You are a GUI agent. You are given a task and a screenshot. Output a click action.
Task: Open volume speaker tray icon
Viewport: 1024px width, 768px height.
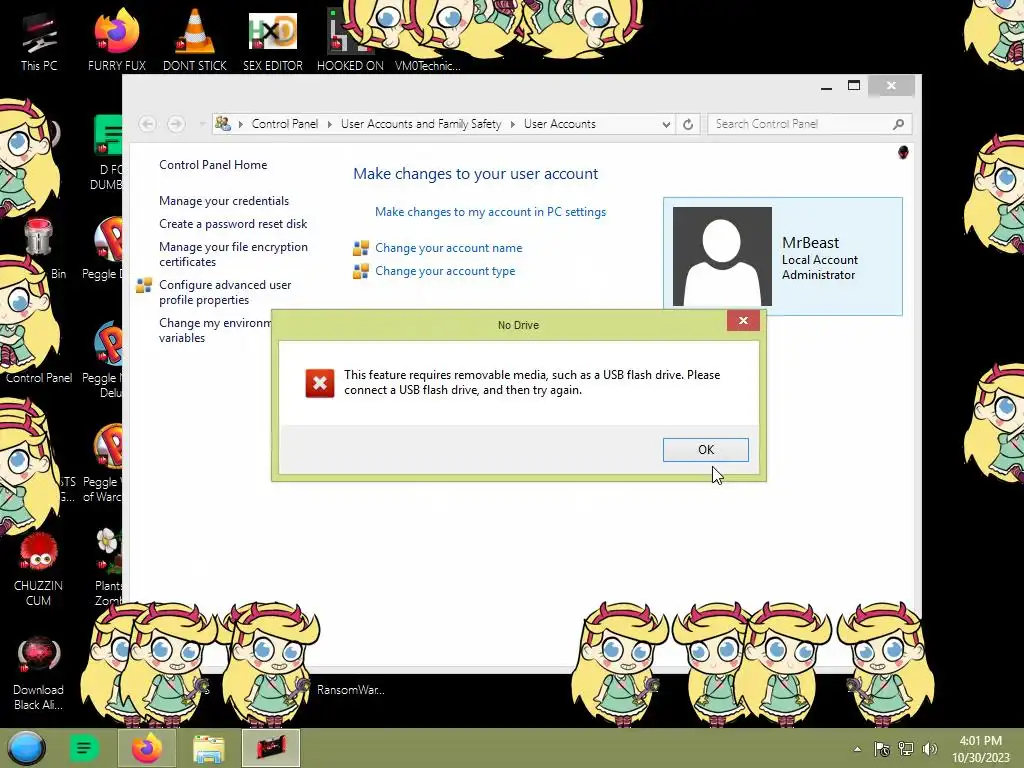click(929, 749)
